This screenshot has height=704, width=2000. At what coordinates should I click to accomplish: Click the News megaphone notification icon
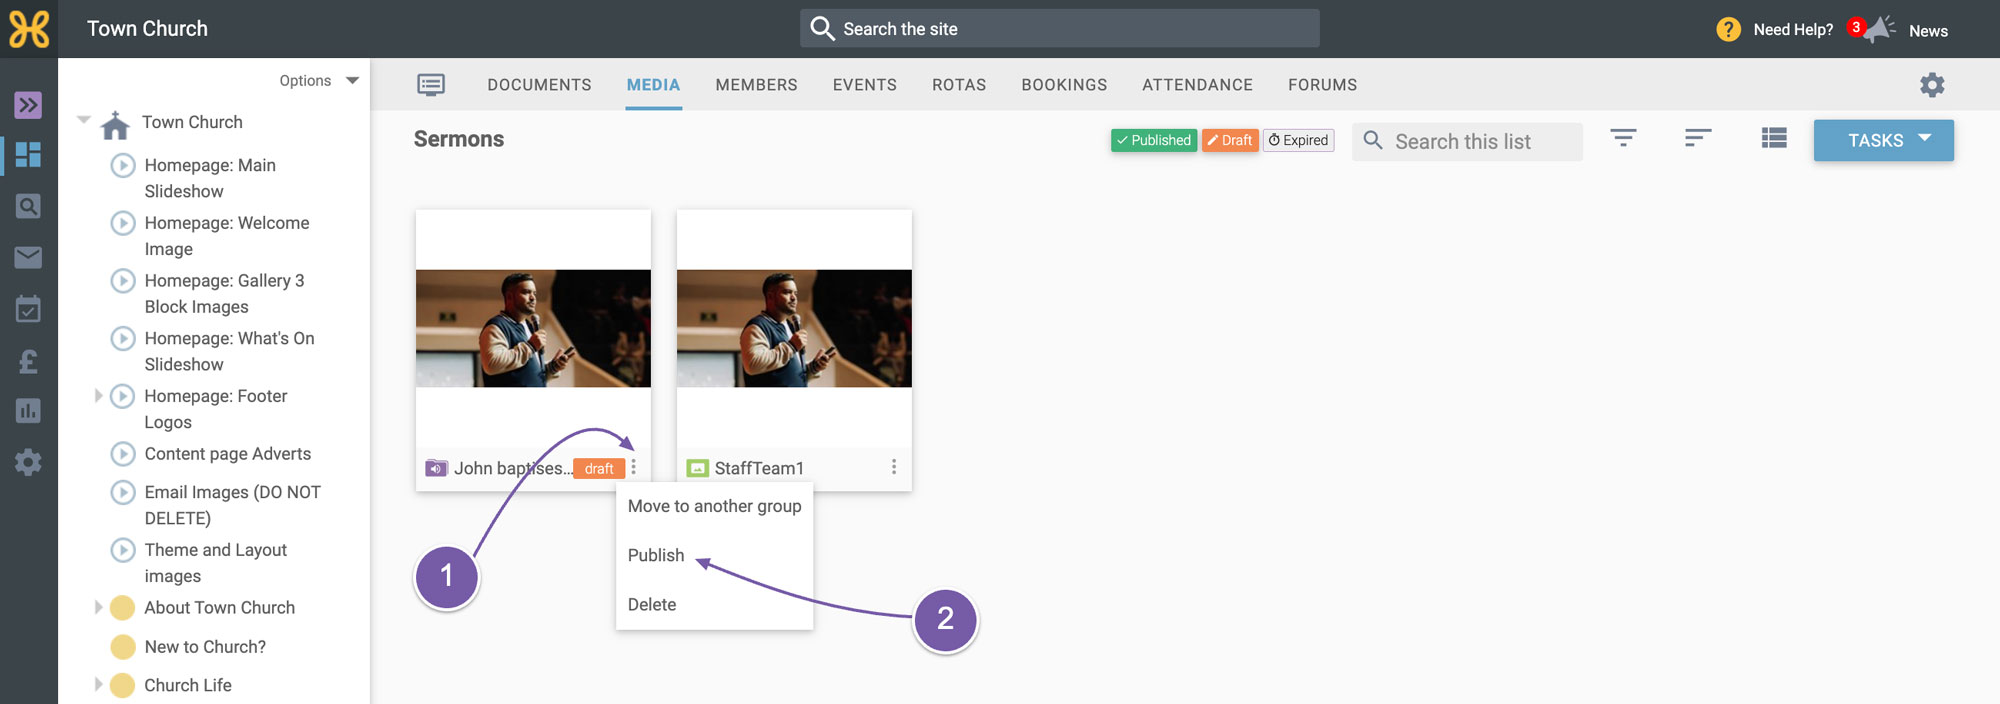[x=1879, y=29]
